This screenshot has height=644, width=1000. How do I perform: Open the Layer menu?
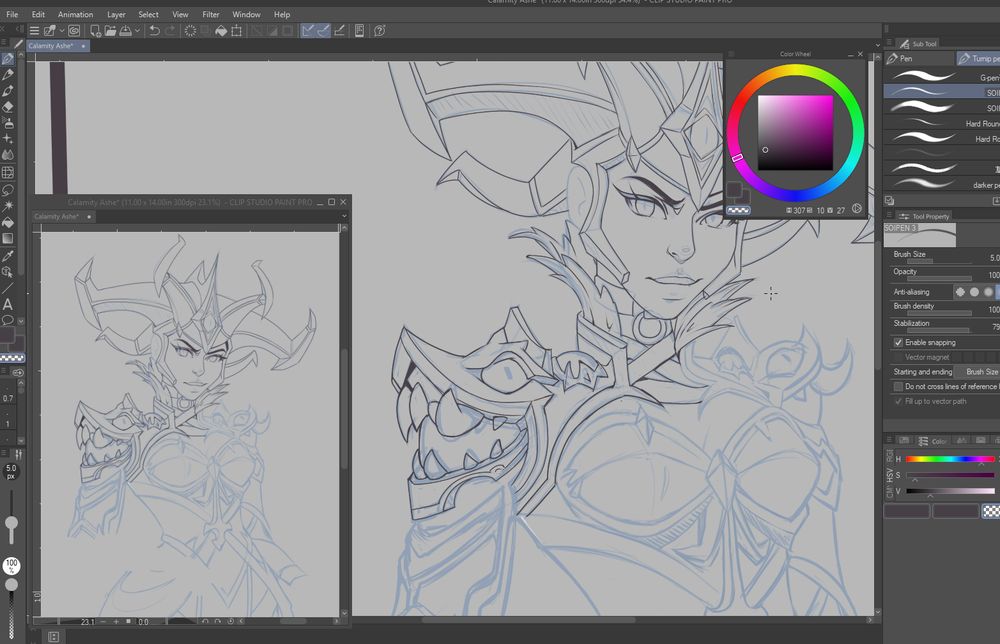pos(116,14)
